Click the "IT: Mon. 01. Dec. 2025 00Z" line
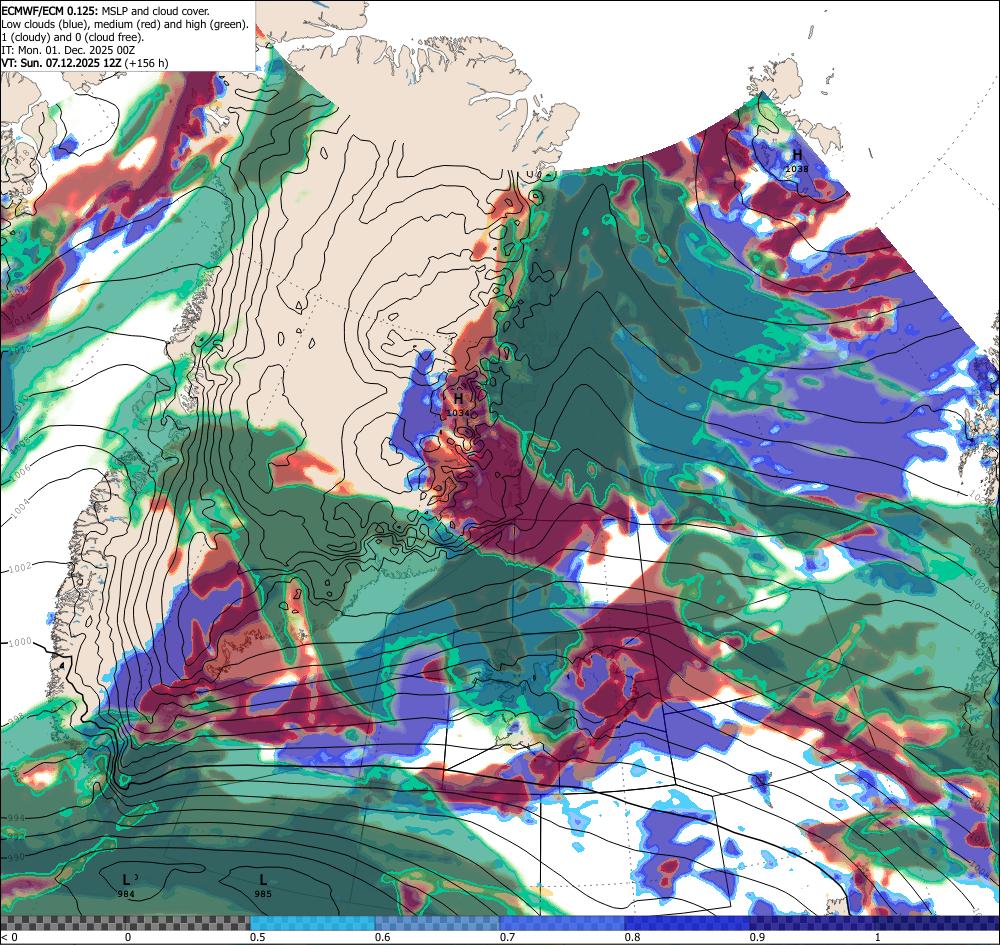Screen dimensions: 1000x945 (x=68, y=50)
